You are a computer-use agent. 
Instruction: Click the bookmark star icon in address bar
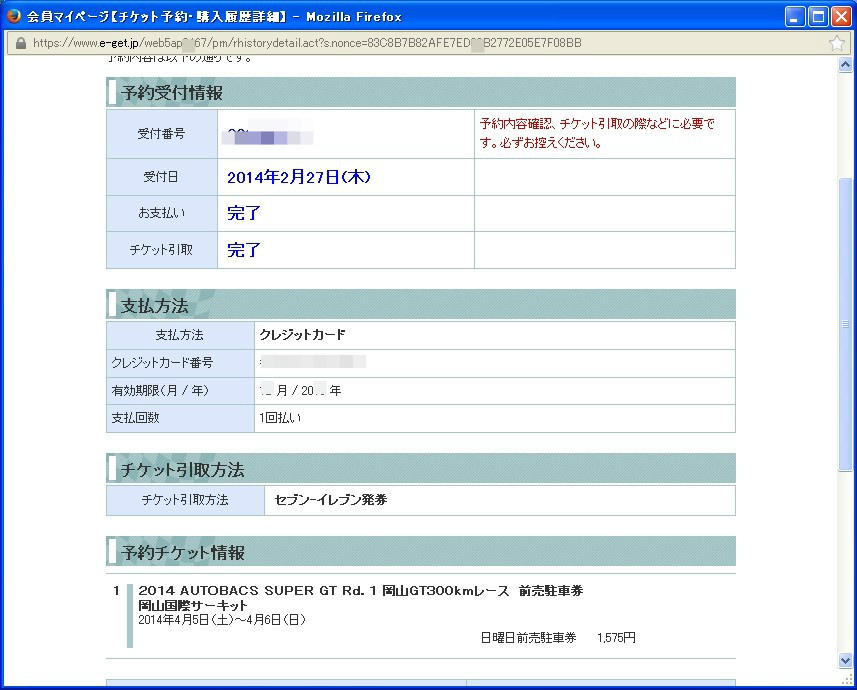tap(836, 43)
